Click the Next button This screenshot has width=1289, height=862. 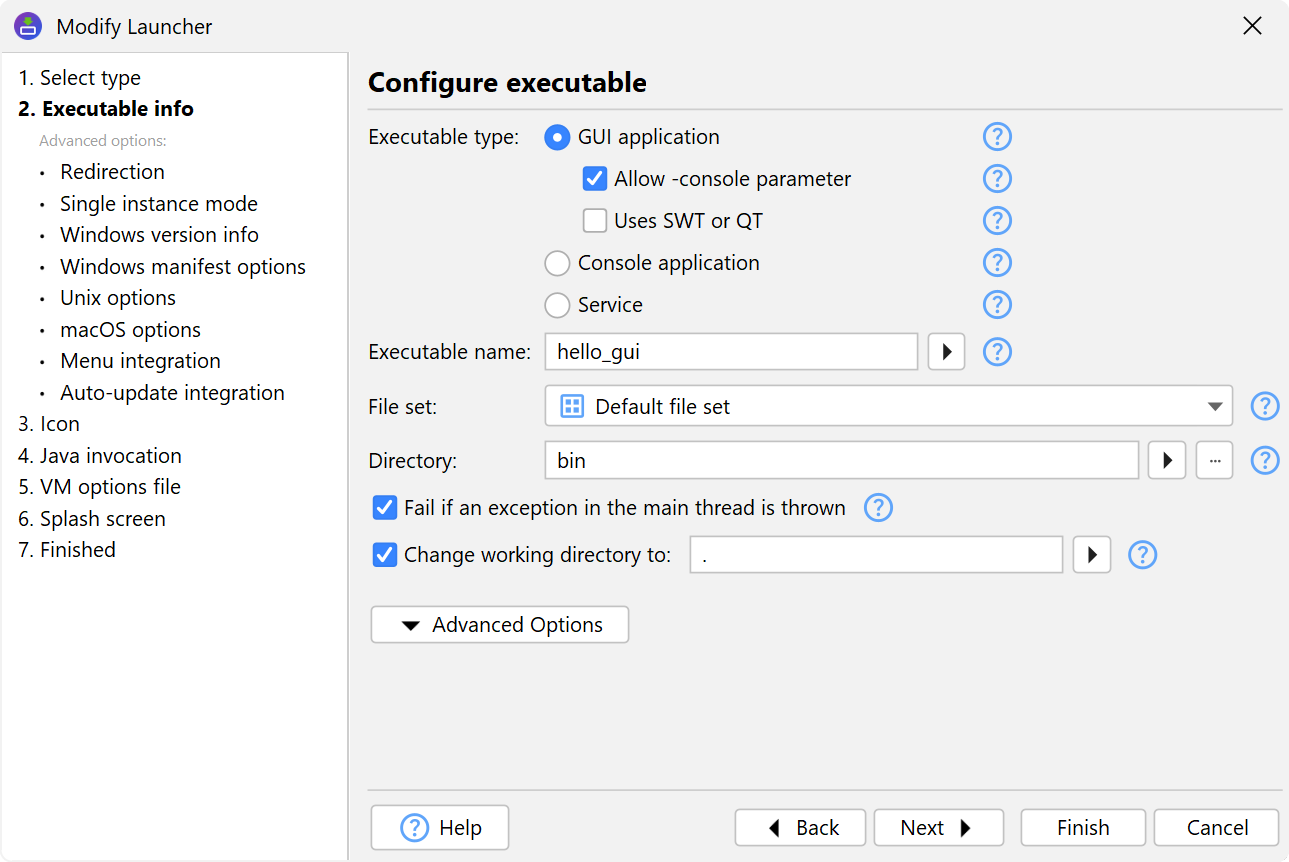click(938, 828)
